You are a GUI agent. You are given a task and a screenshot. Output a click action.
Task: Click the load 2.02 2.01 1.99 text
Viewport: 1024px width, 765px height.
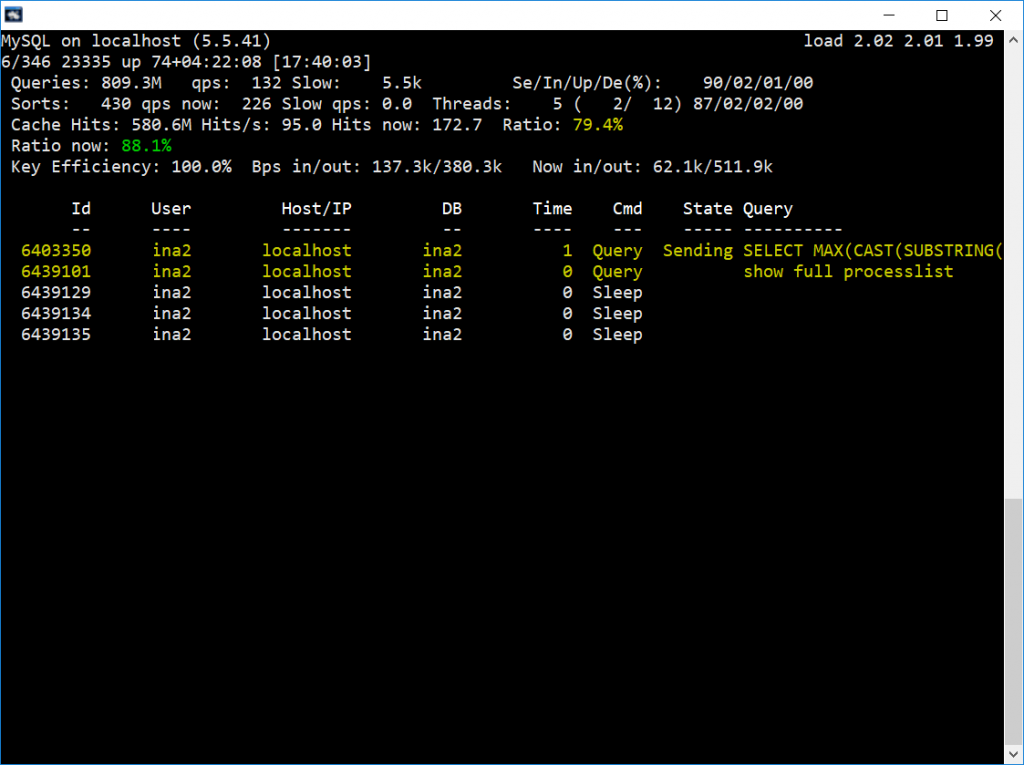(899, 41)
